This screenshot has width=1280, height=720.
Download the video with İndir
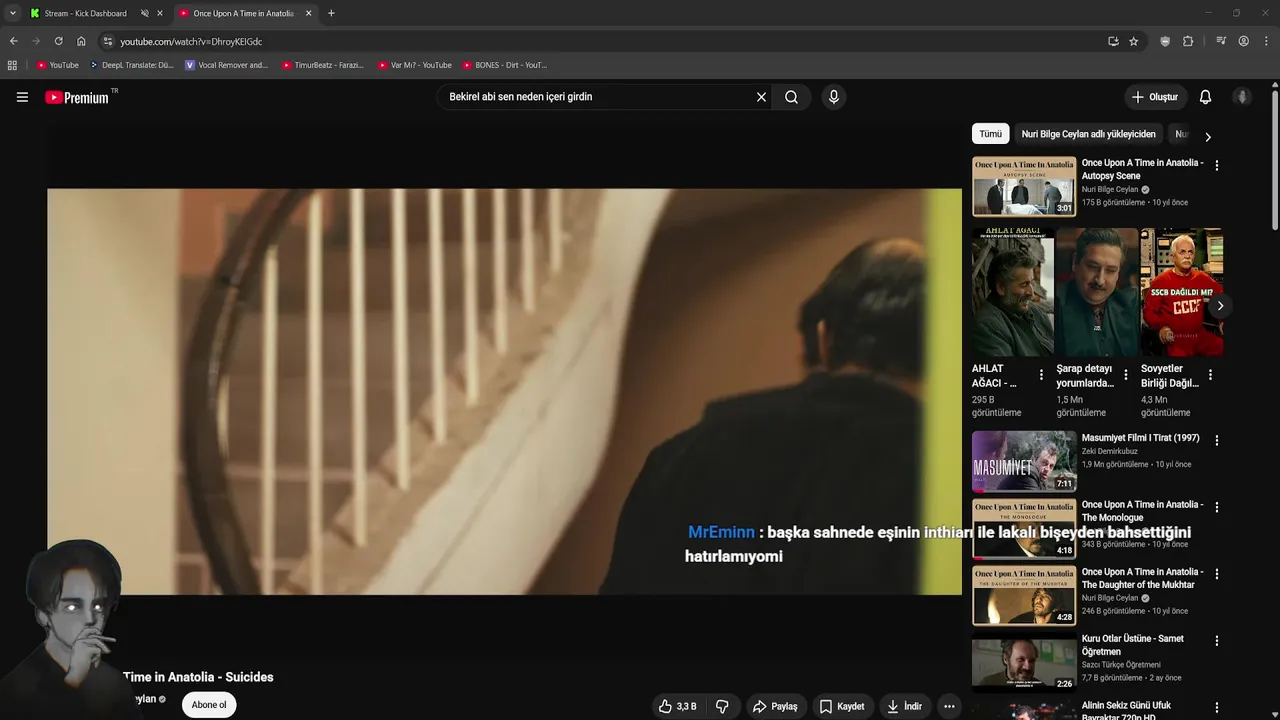coord(904,706)
